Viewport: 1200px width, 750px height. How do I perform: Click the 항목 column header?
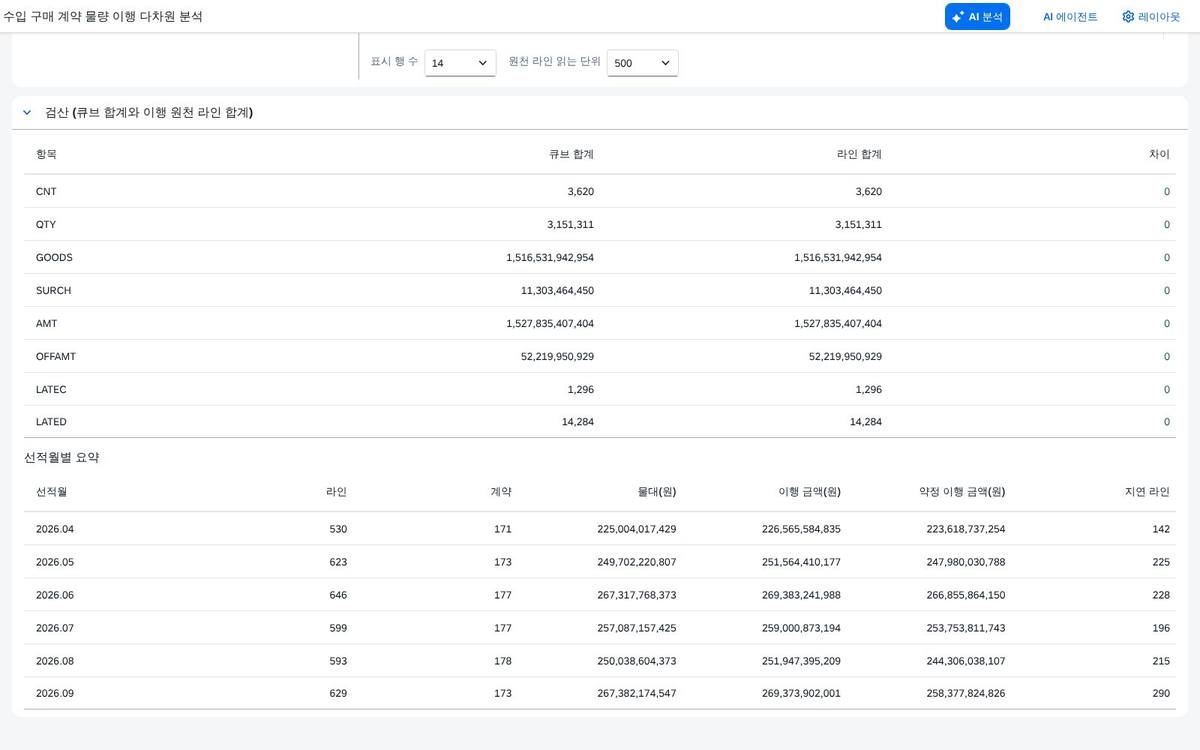point(46,154)
